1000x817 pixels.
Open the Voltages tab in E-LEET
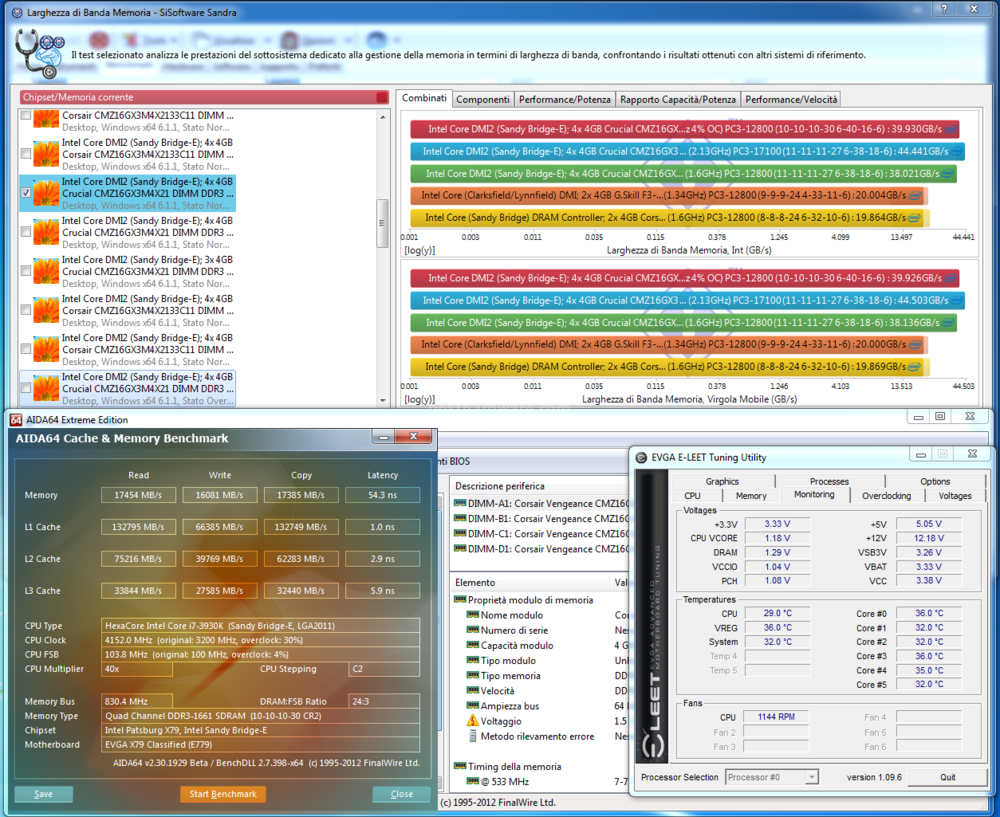(955, 496)
